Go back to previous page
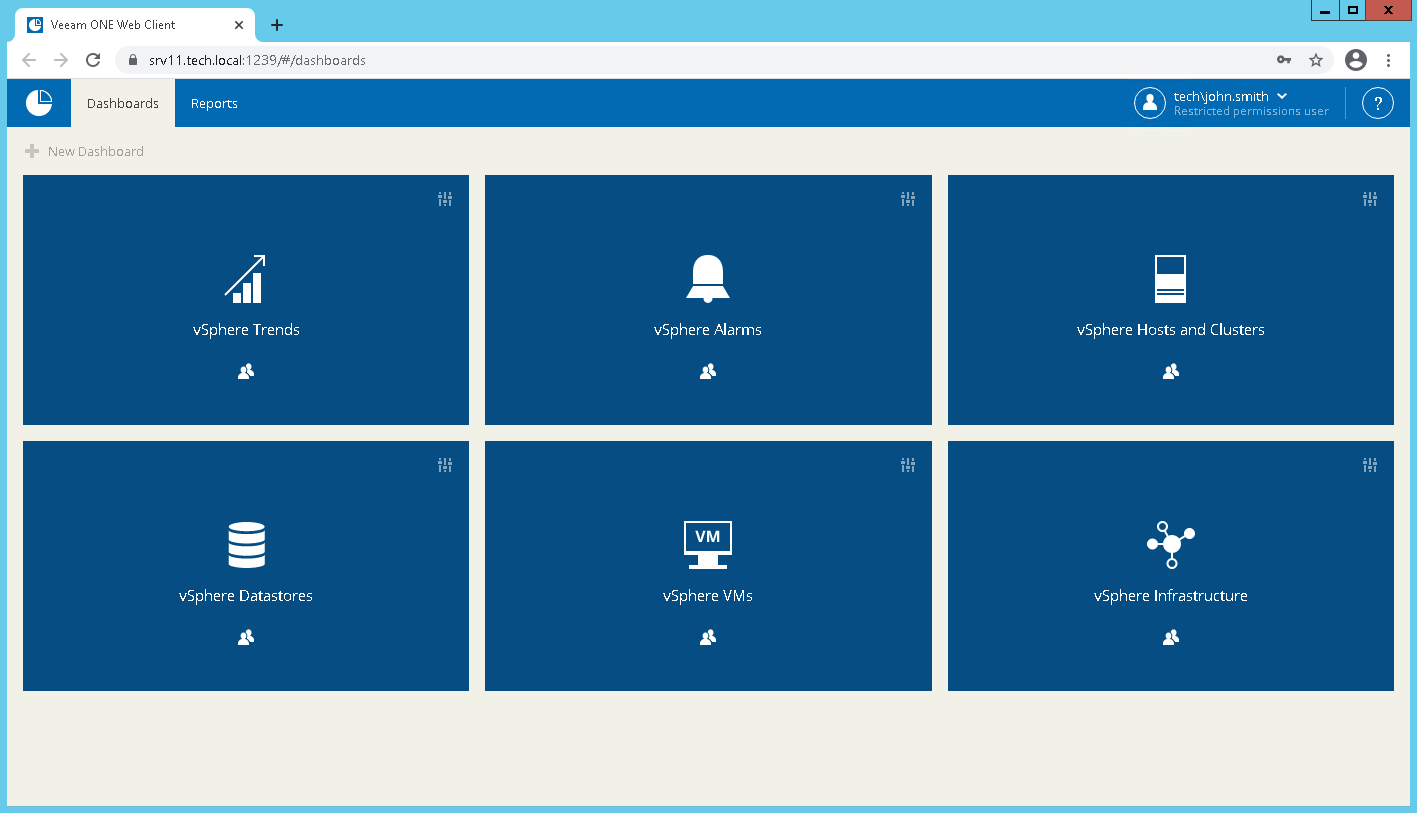Screen dimensions: 1417x813 point(29,60)
